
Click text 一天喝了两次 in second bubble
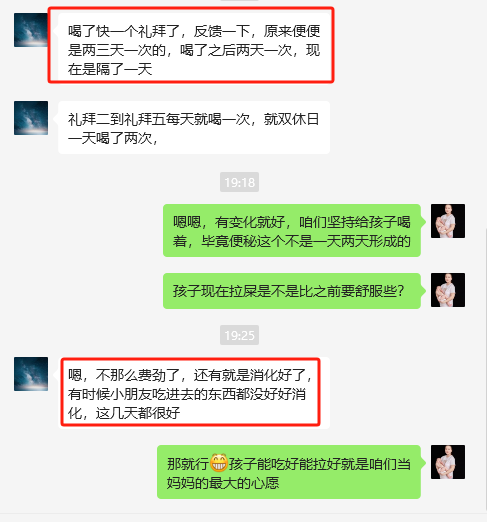pyautogui.click(x=110, y=138)
